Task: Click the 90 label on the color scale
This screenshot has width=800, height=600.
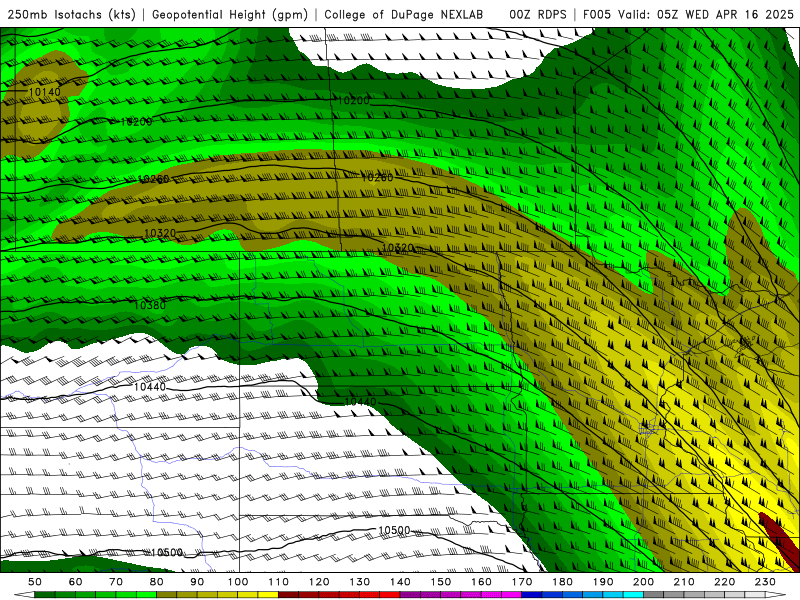Action: [x=197, y=582]
